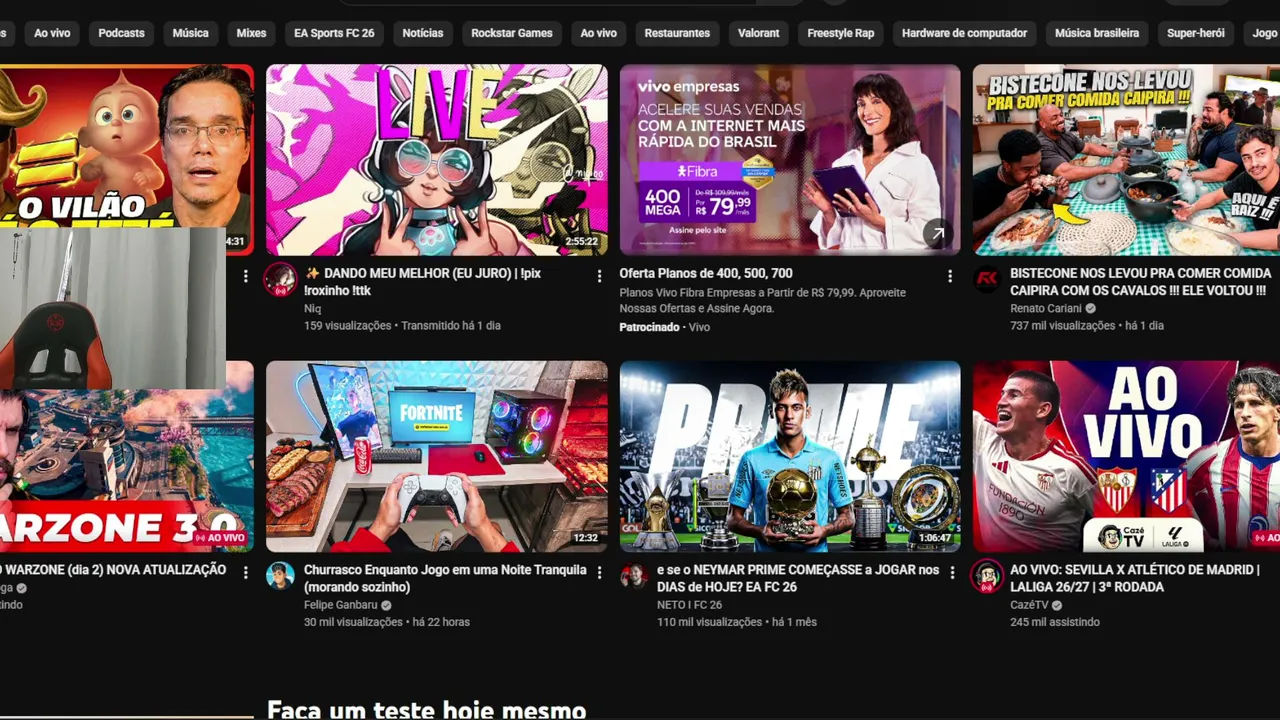Select the Ao vivo chip next to Podcasts

[x=52, y=33]
